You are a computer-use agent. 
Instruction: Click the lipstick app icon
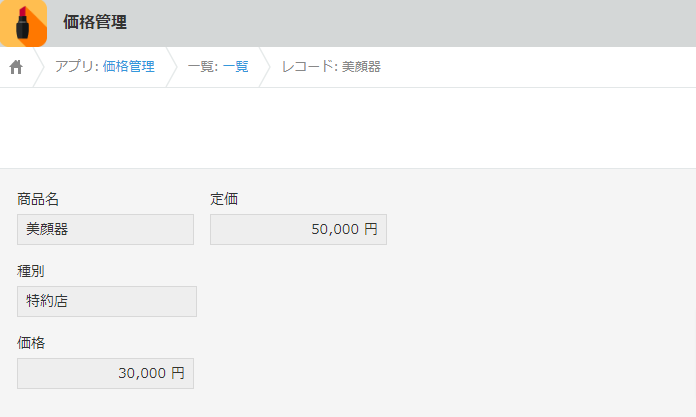click(23, 23)
